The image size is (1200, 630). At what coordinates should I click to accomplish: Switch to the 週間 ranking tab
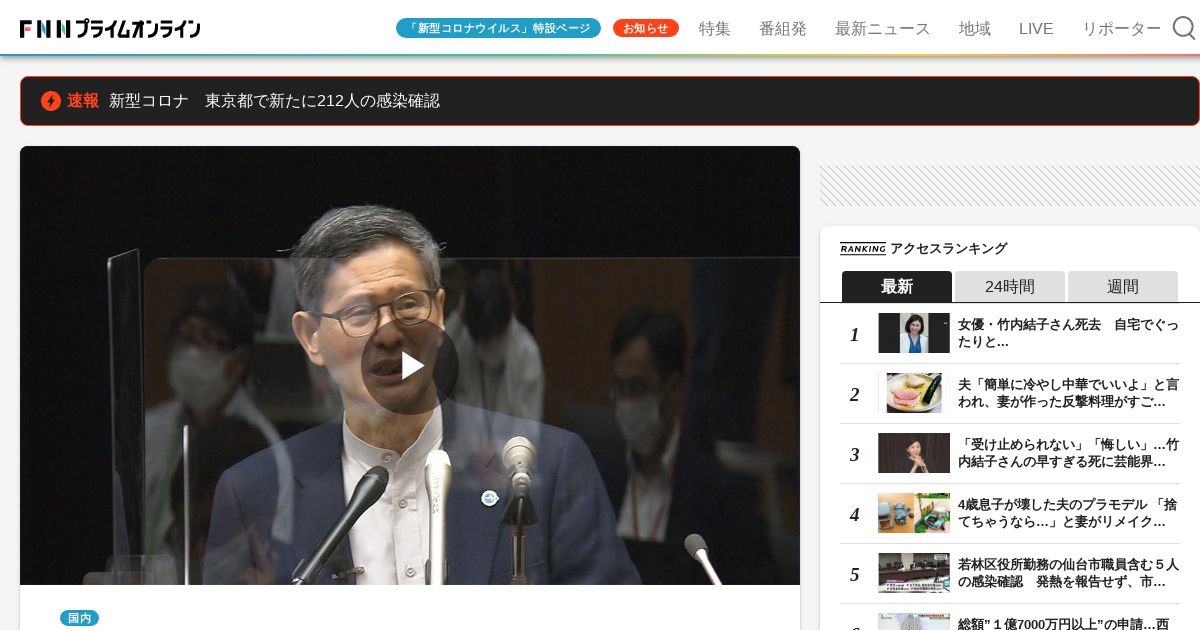click(x=1123, y=286)
